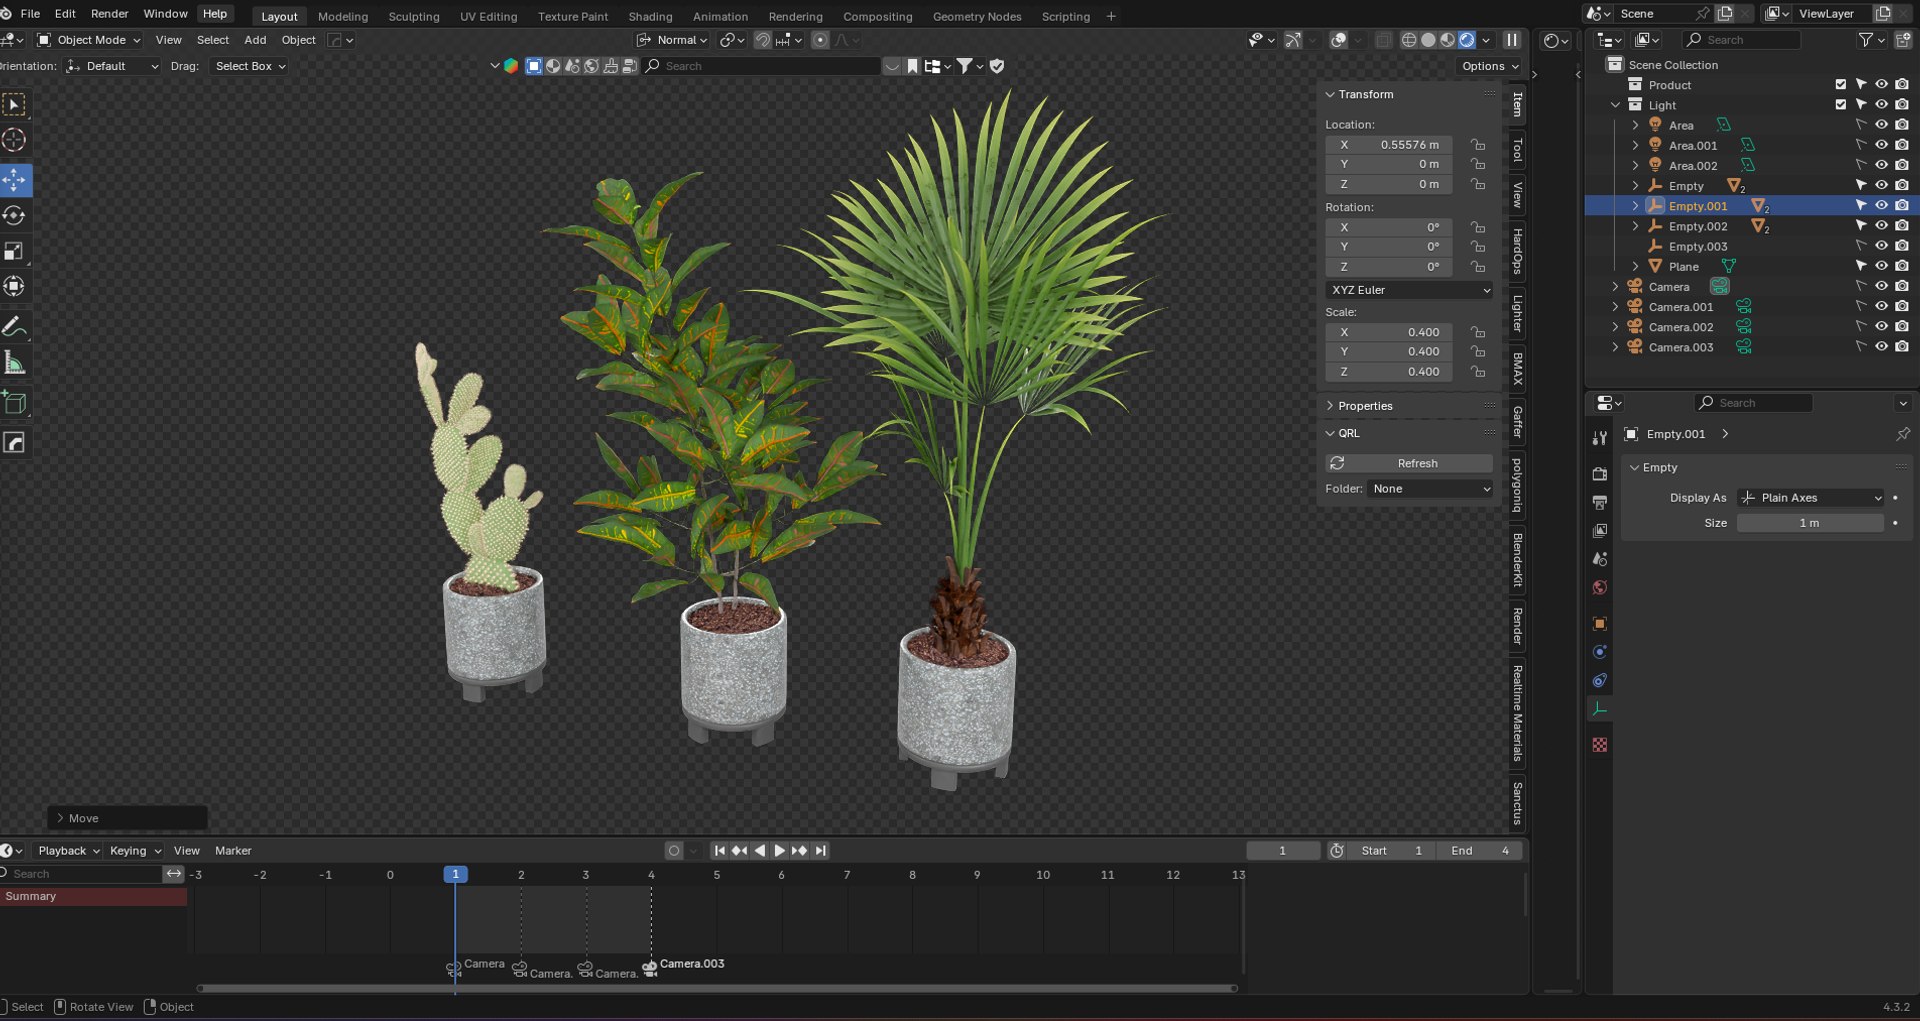
Task: Open the Texture properties tab icon
Action: 1600,745
